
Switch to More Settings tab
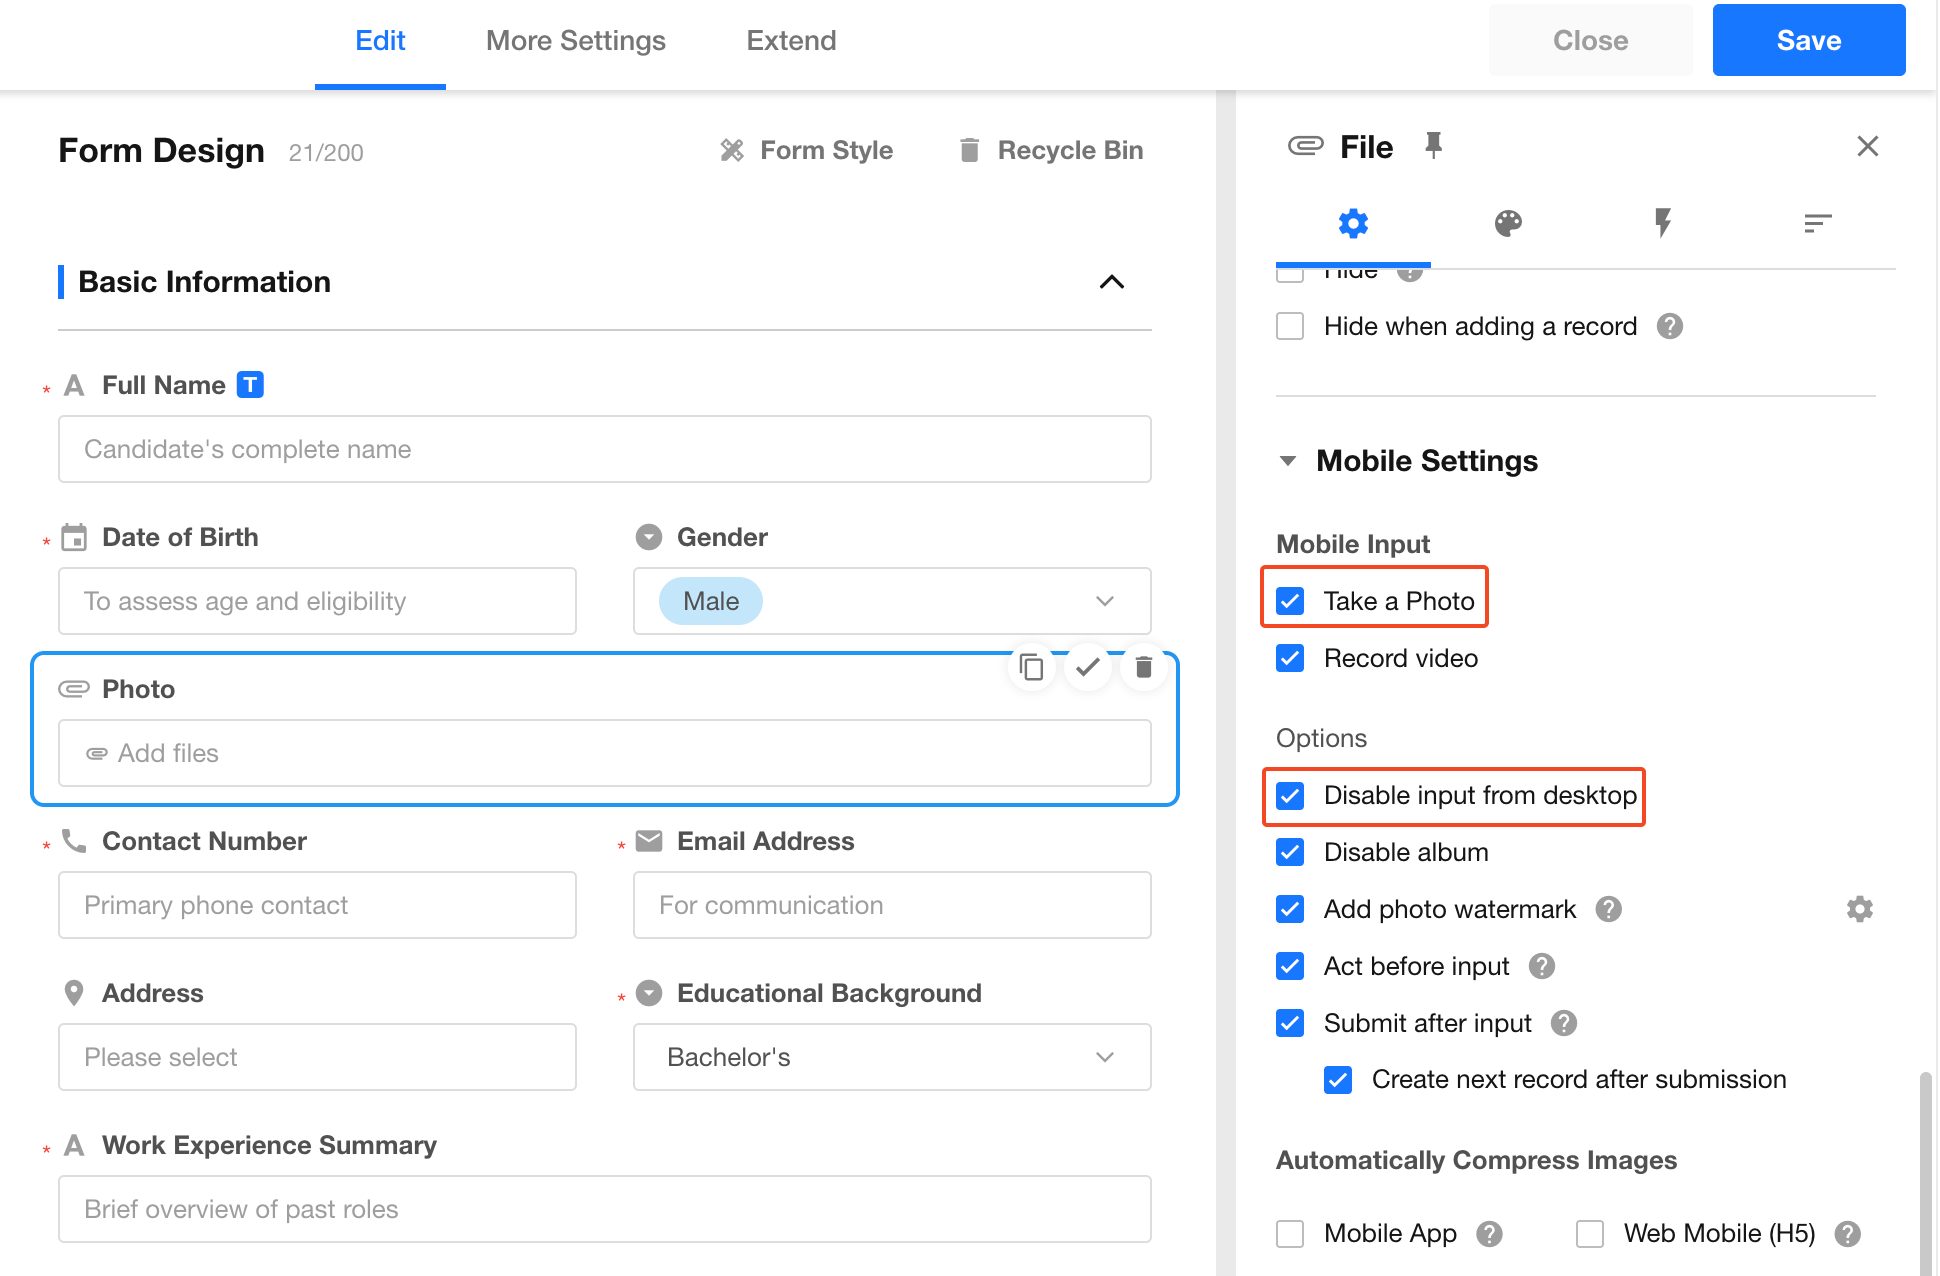(575, 41)
